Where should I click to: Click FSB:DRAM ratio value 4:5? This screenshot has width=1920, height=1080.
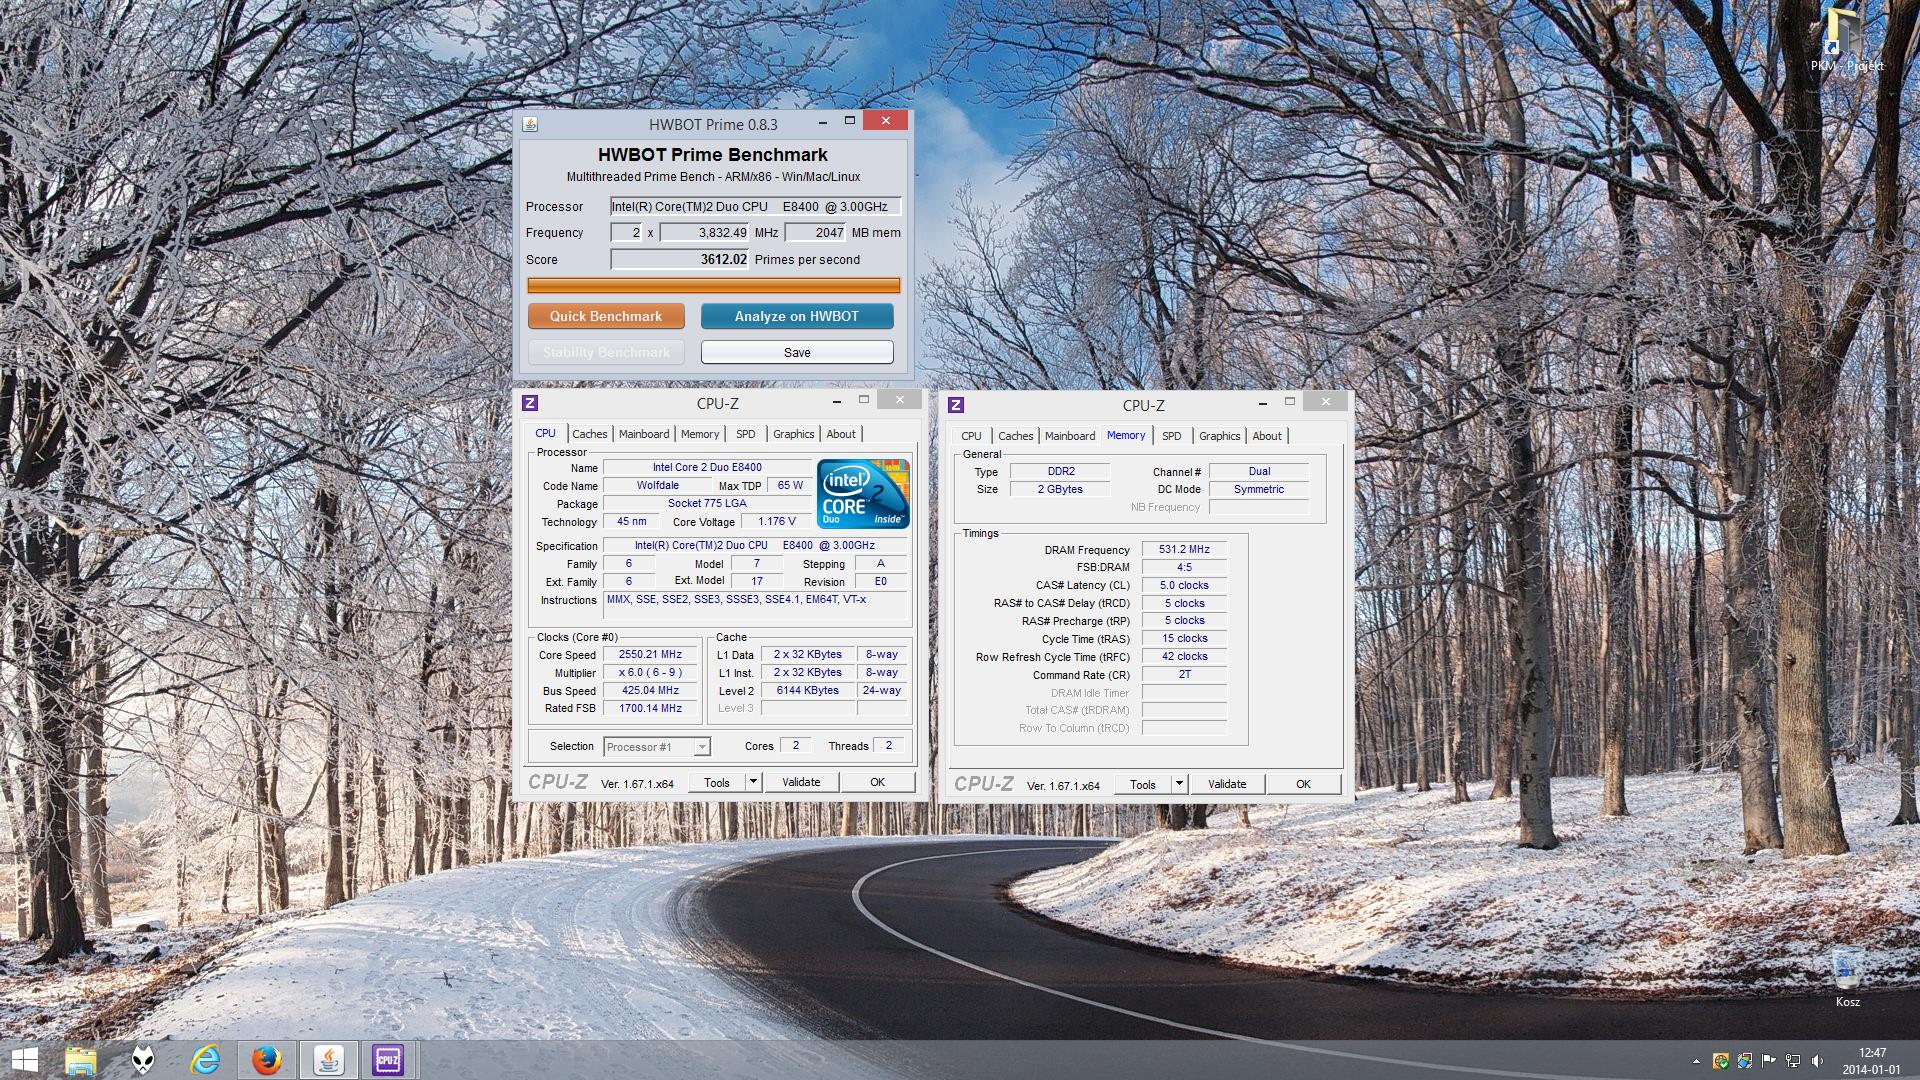pos(1184,568)
